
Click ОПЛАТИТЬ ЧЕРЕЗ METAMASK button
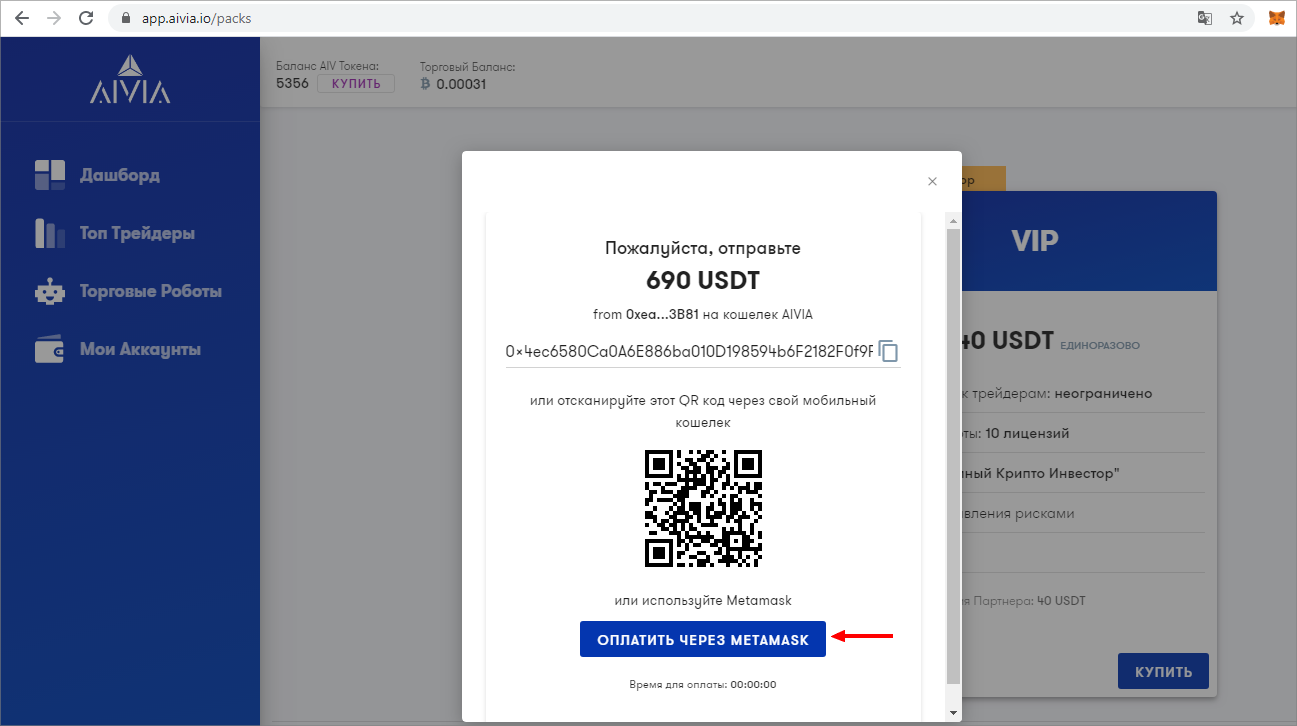pyautogui.click(x=703, y=639)
